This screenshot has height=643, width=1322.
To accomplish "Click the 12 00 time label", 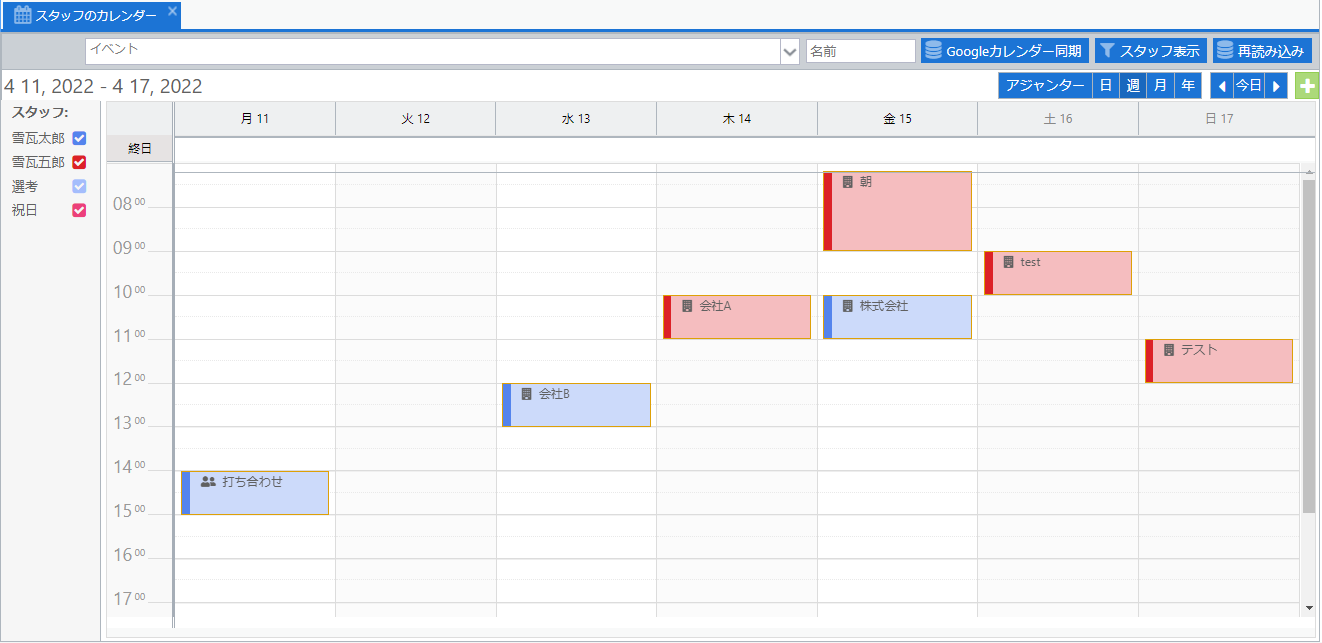I will [x=129, y=380].
